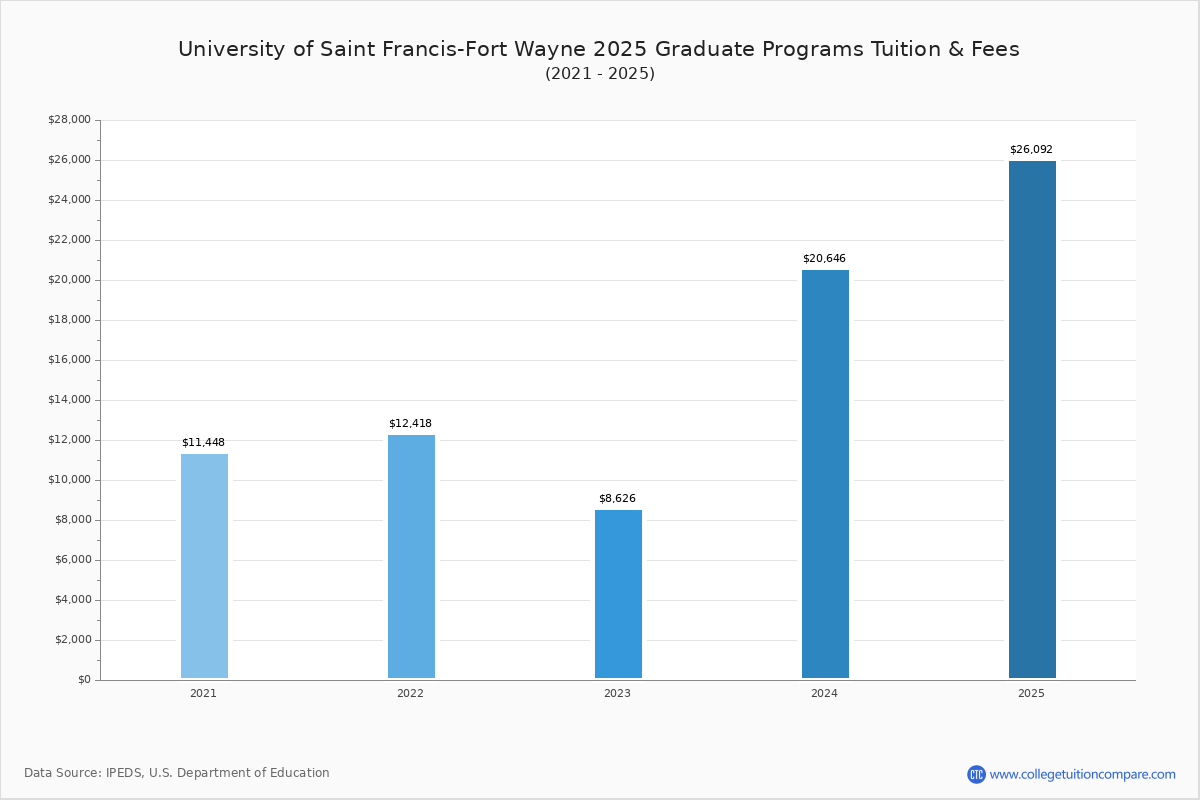
Task: Open the www.collegetuitioncompare.com link
Action: tap(1082, 774)
